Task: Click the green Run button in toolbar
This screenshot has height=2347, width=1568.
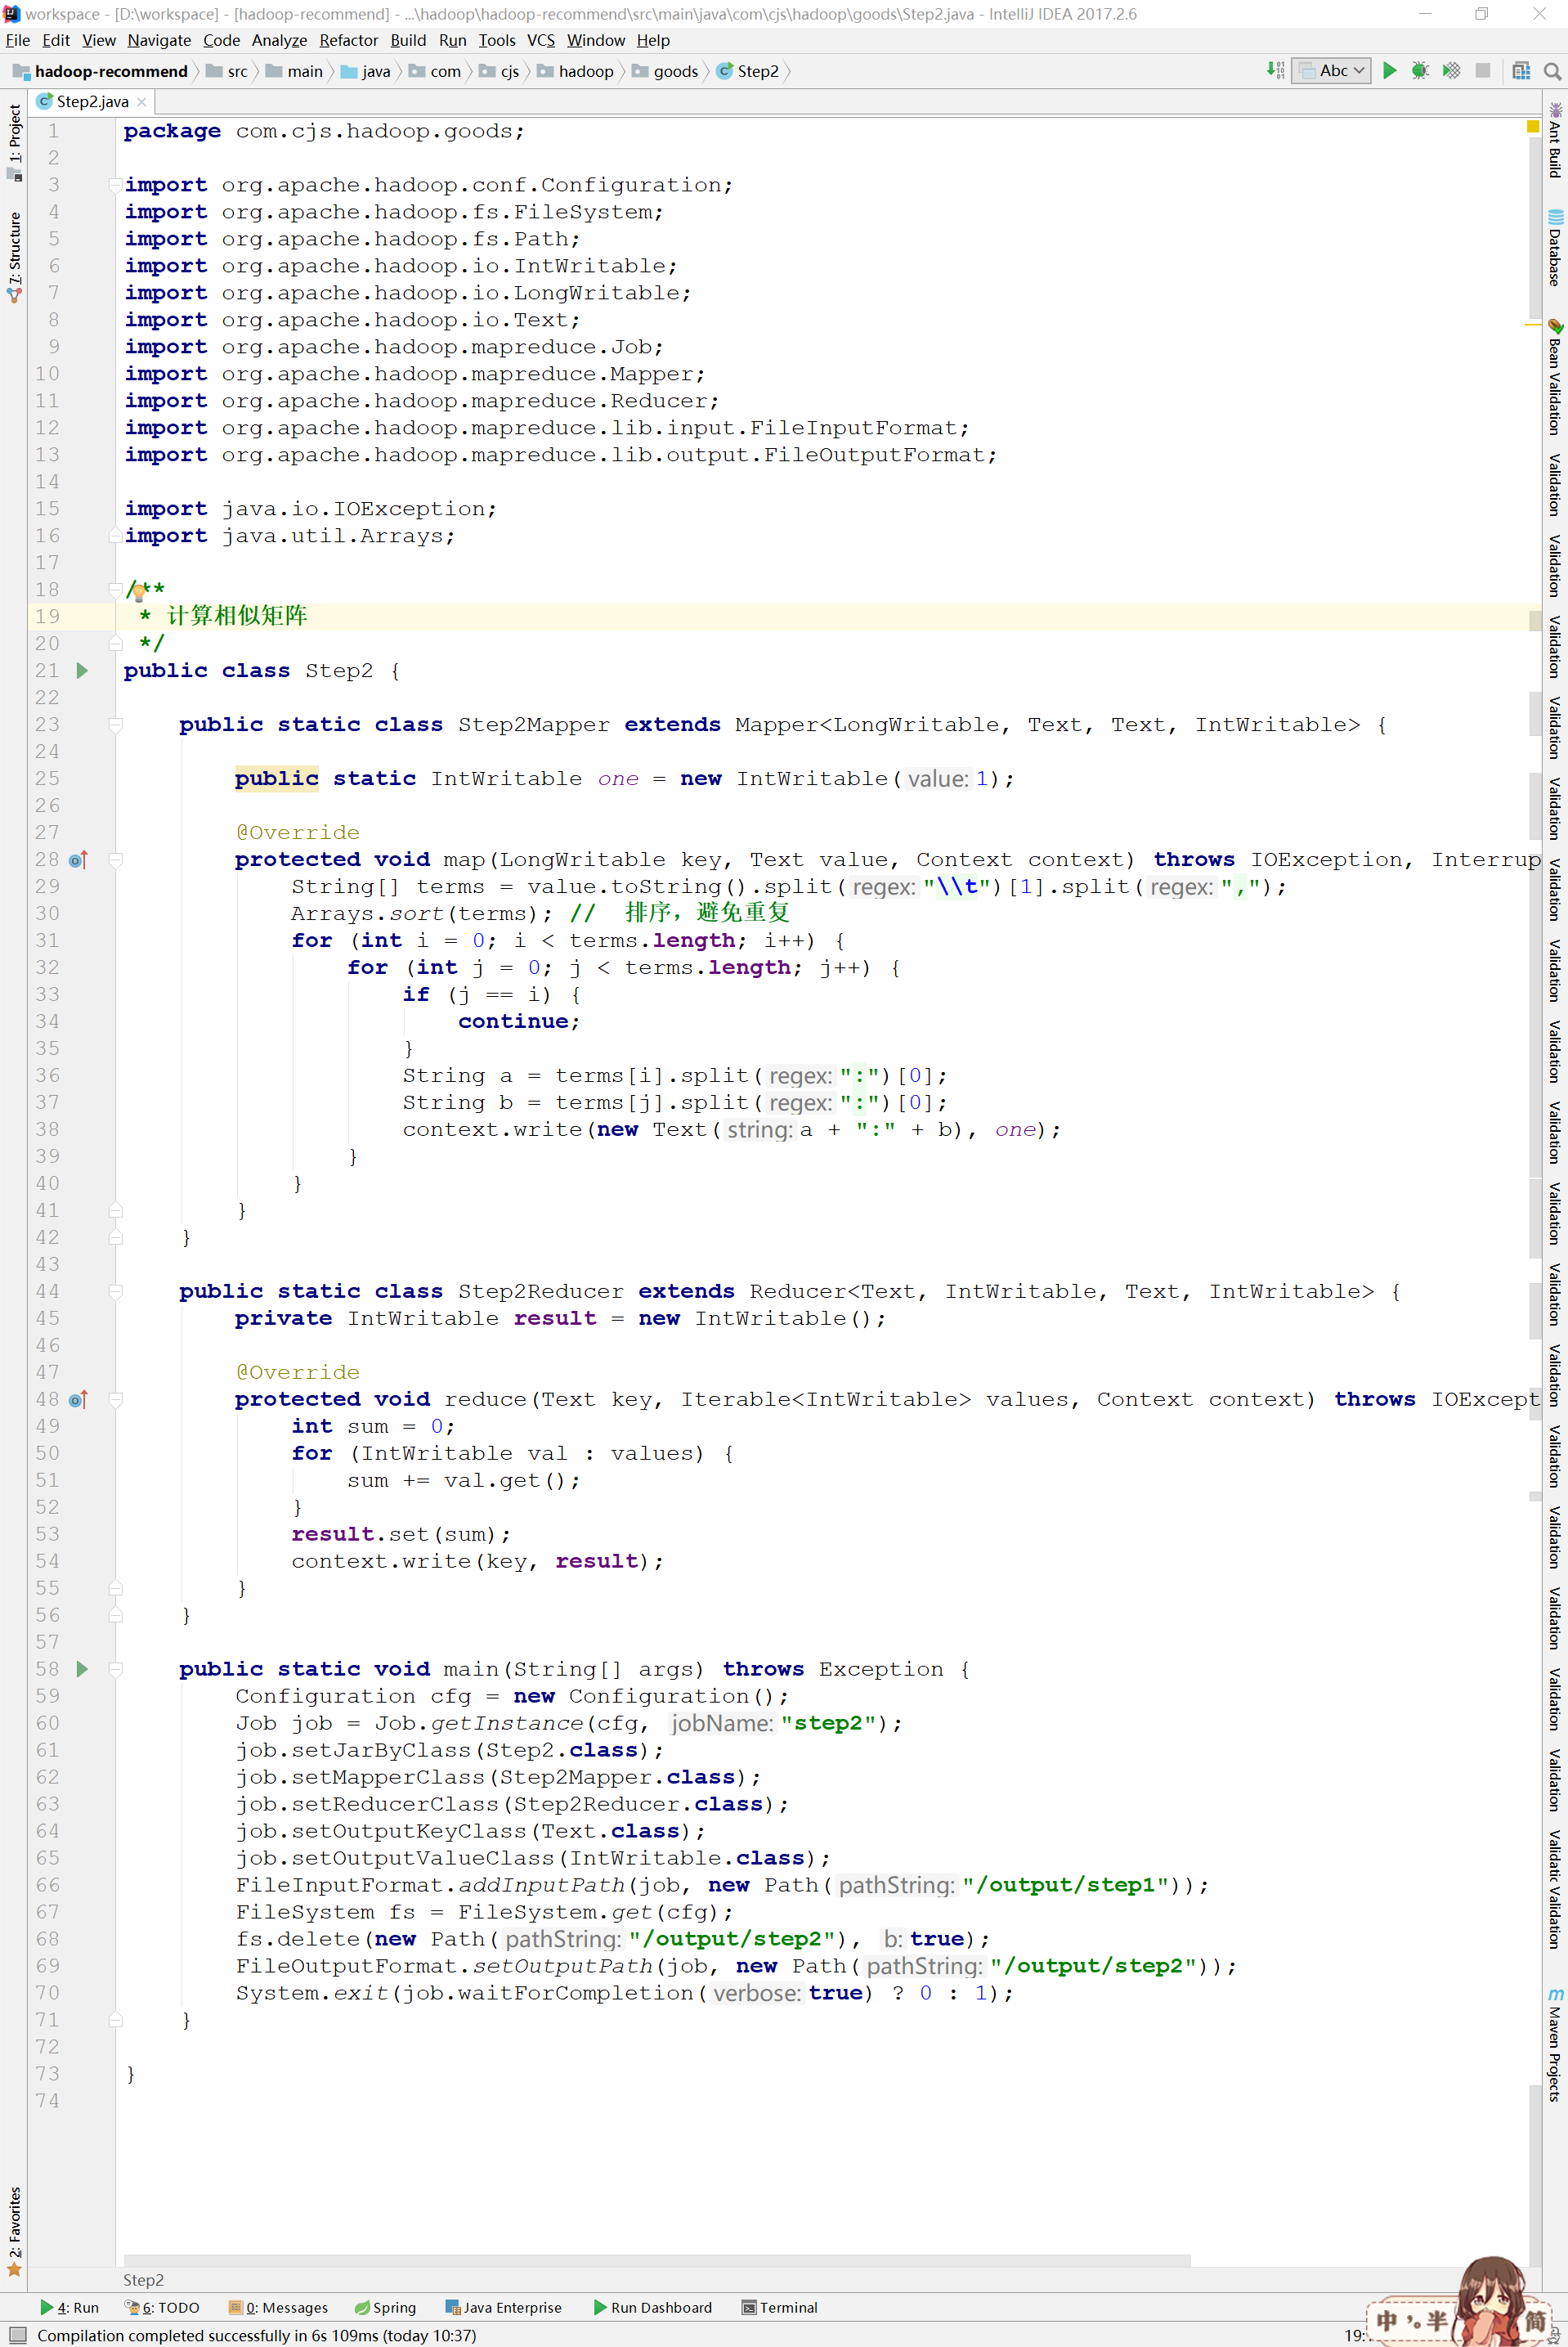Action: tap(1389, 71)
